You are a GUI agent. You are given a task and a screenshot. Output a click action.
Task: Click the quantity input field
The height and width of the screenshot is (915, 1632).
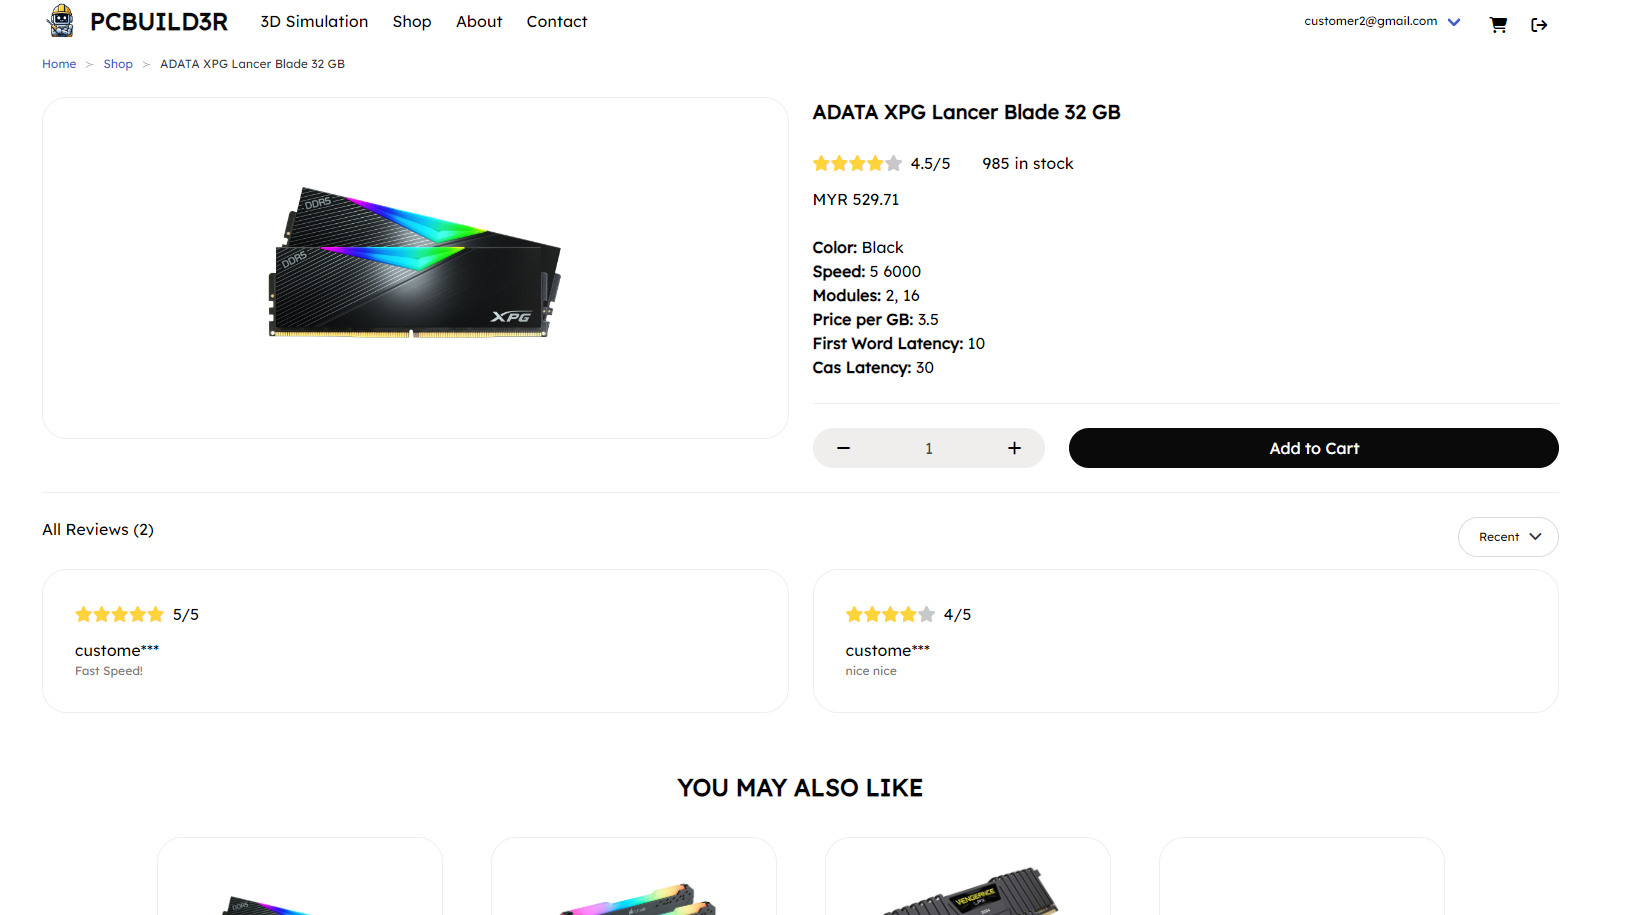click(x=928, y=448)
